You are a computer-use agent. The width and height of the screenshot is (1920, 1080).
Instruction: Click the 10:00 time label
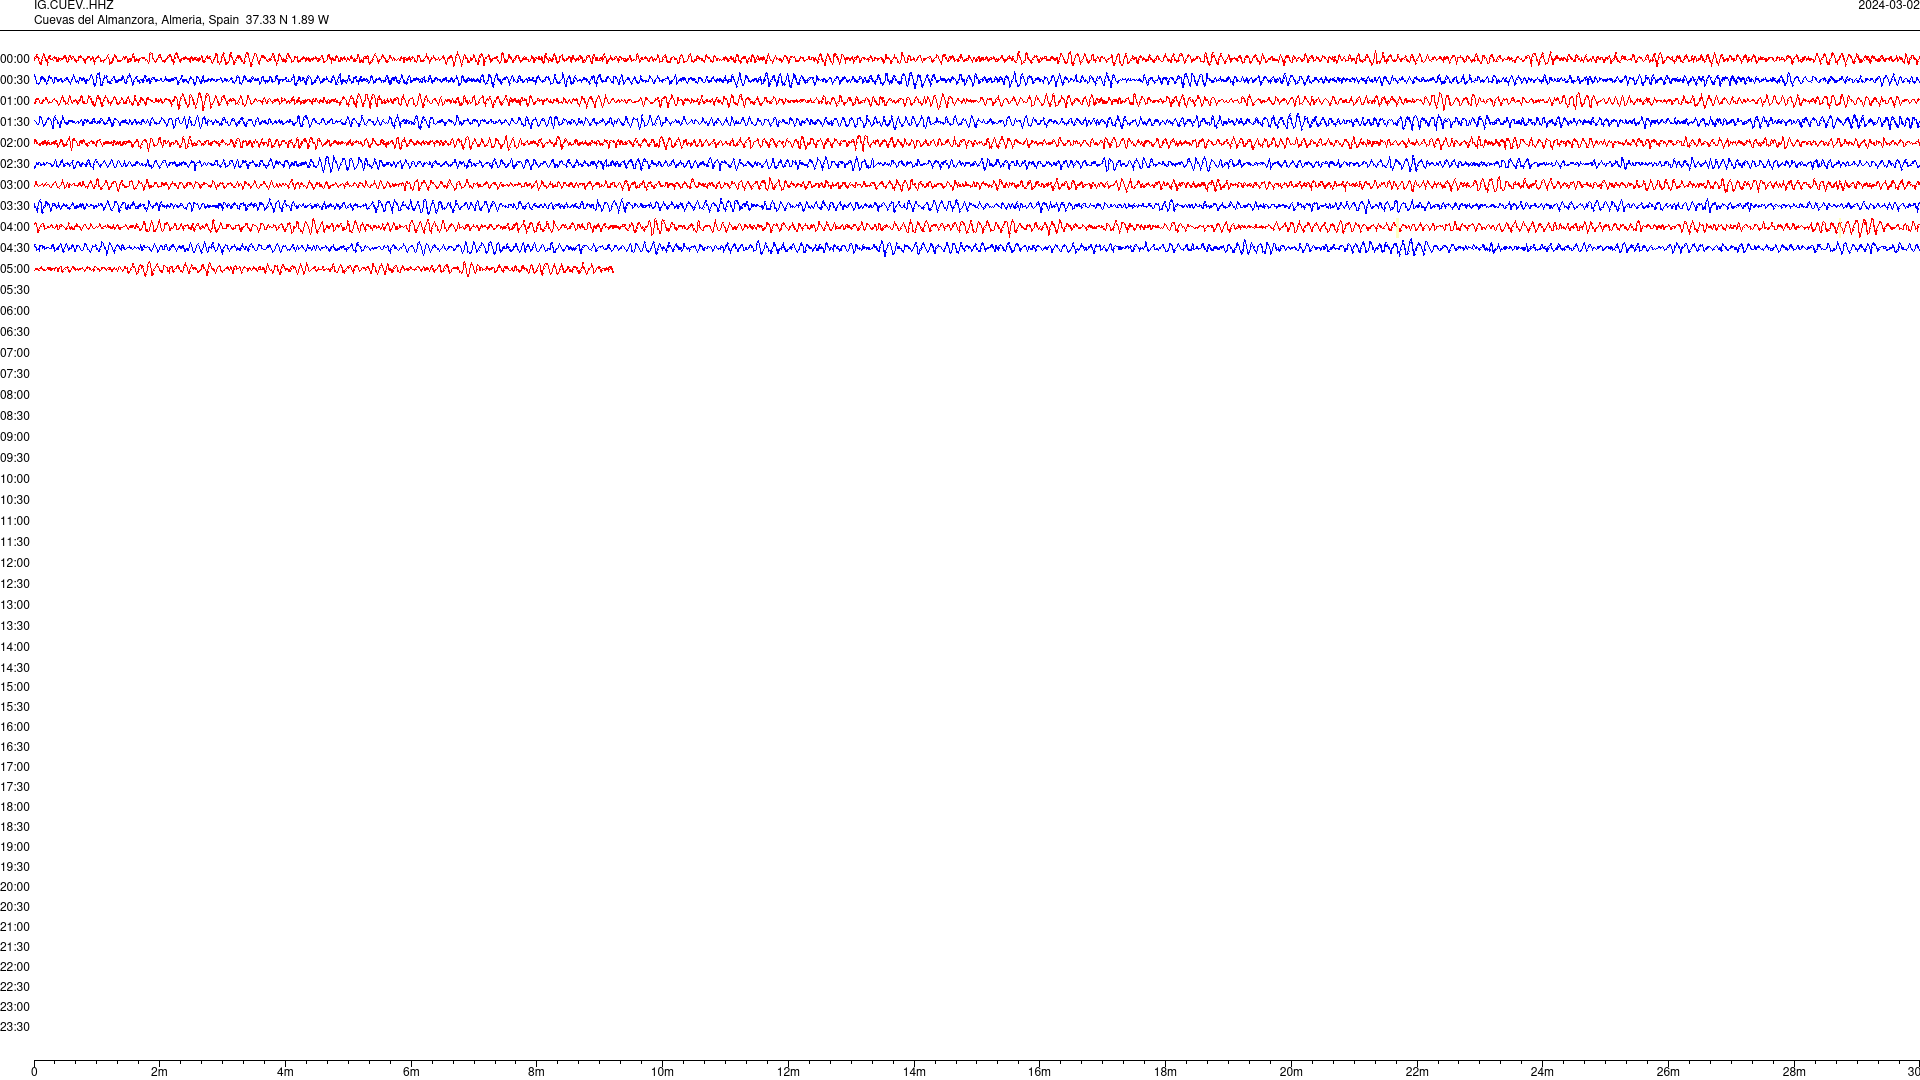15,479
